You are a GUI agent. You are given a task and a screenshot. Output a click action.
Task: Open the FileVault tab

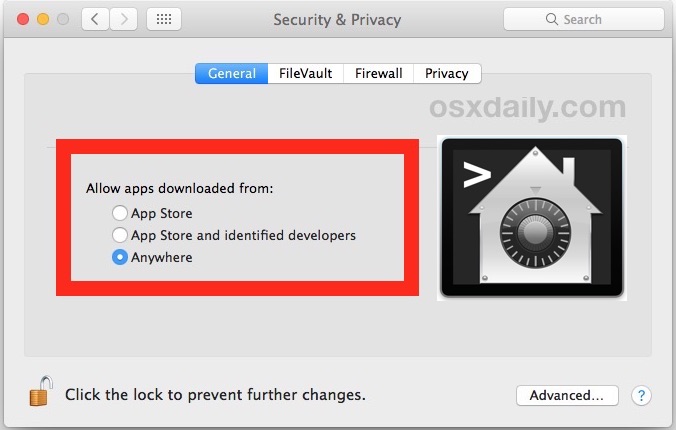point(306,73)
